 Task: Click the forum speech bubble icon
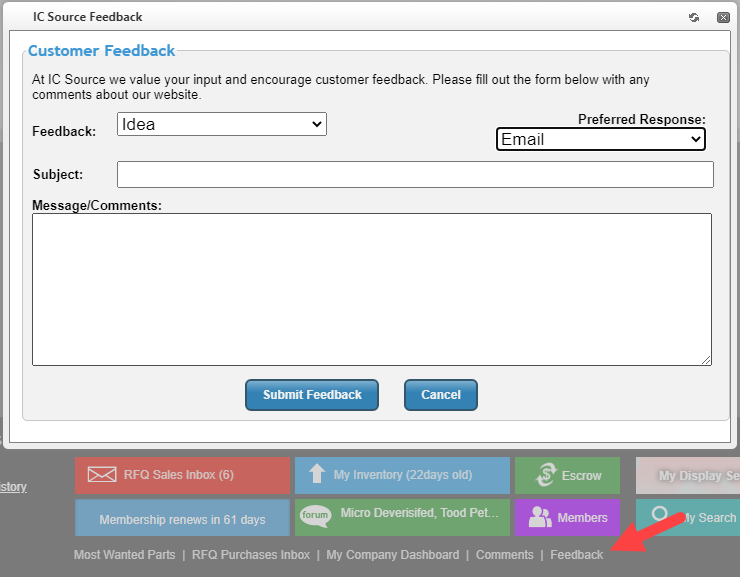coord(315,517)
